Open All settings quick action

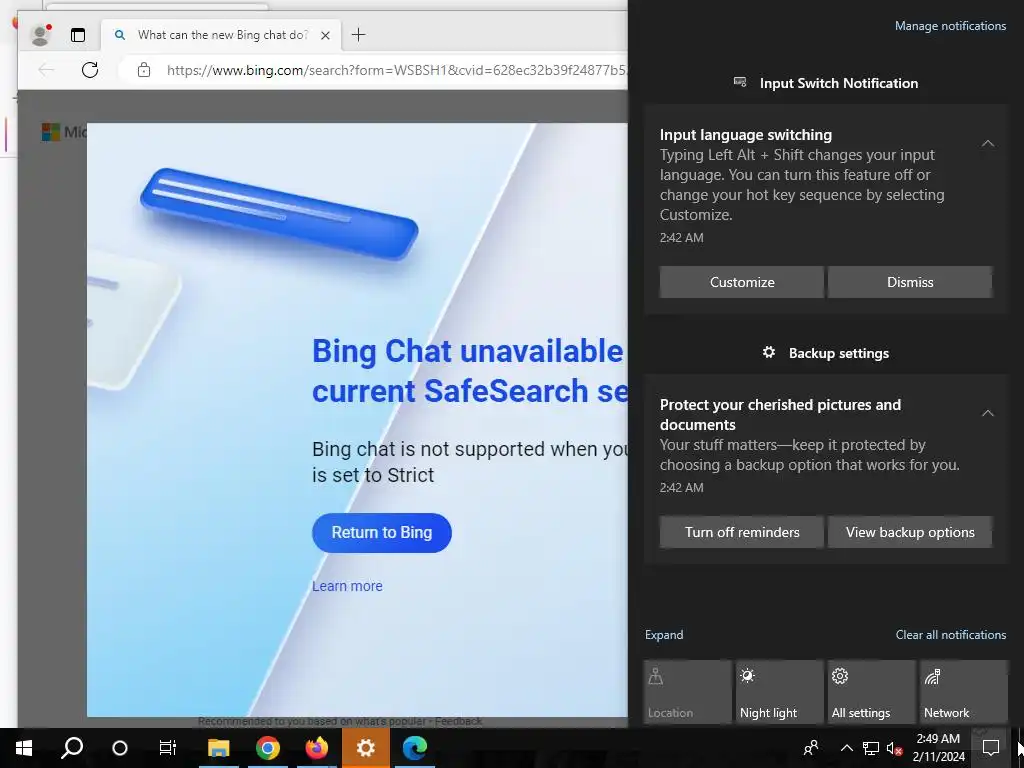coord(872,692)
